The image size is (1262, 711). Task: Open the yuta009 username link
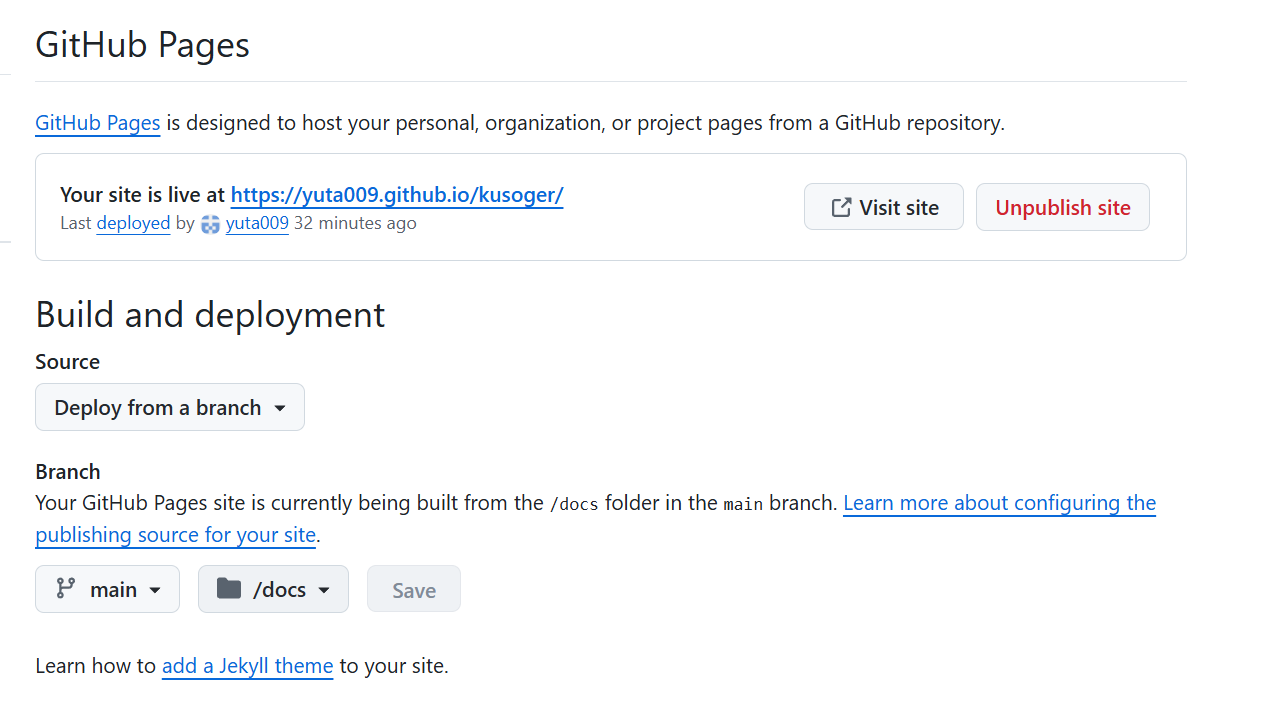257,223
